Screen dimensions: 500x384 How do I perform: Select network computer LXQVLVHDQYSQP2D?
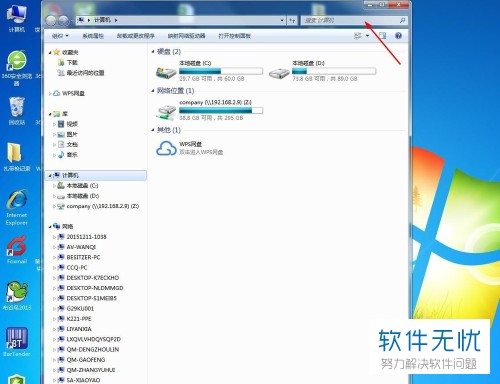coord(89,339)
